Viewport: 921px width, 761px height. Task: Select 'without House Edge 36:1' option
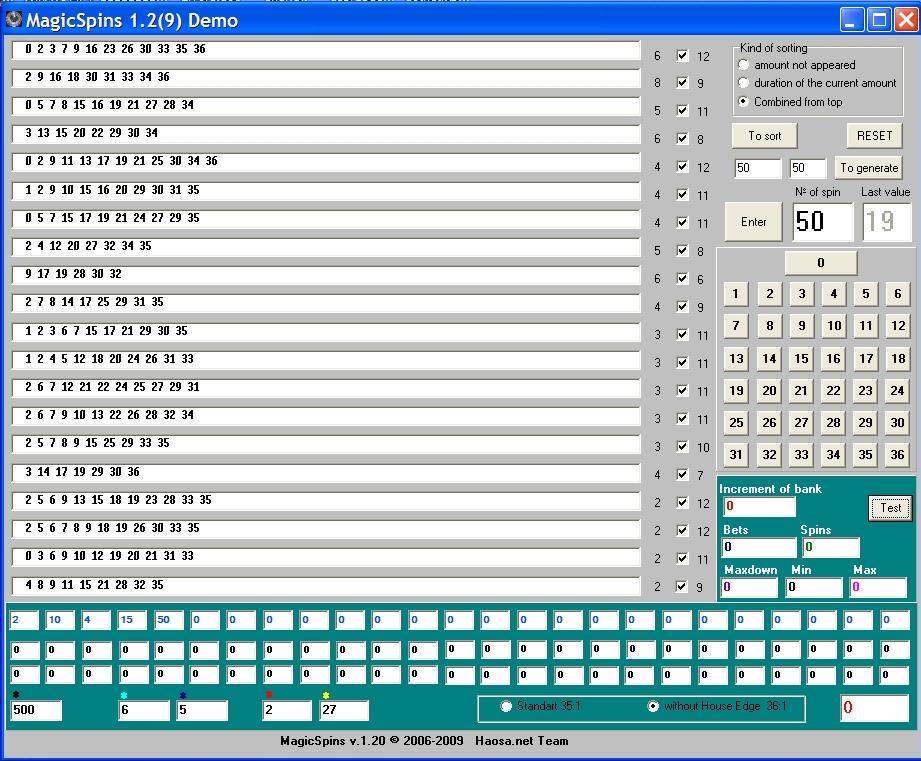coord(653,706)
